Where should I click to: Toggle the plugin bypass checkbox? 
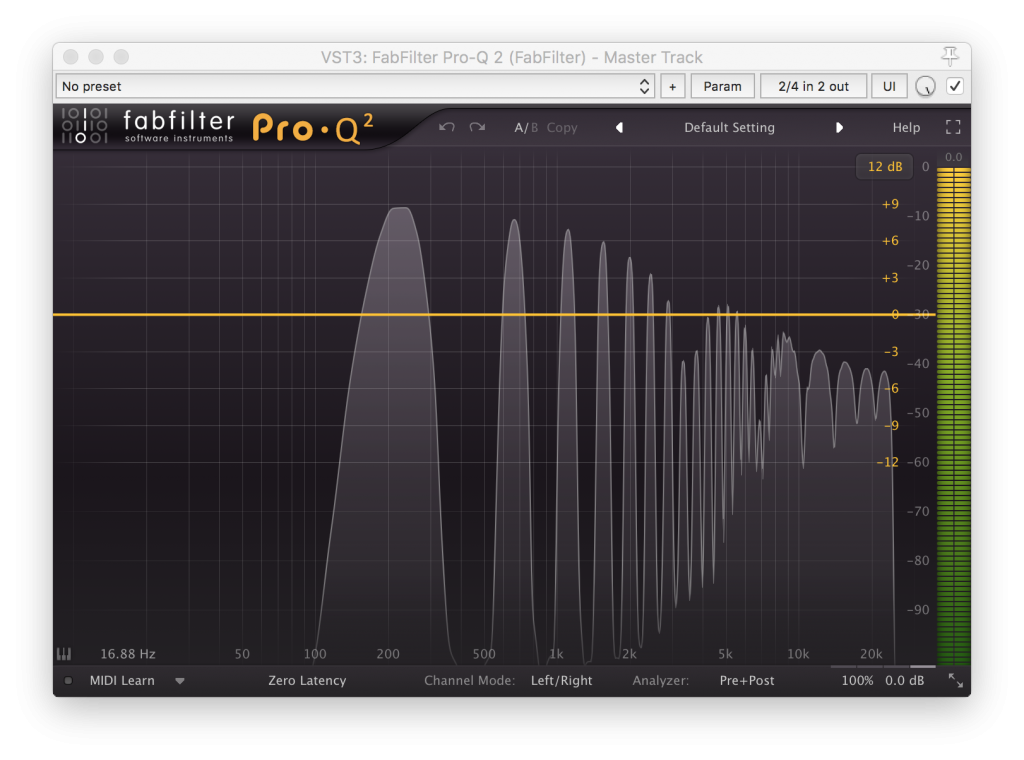click(955, 86)
